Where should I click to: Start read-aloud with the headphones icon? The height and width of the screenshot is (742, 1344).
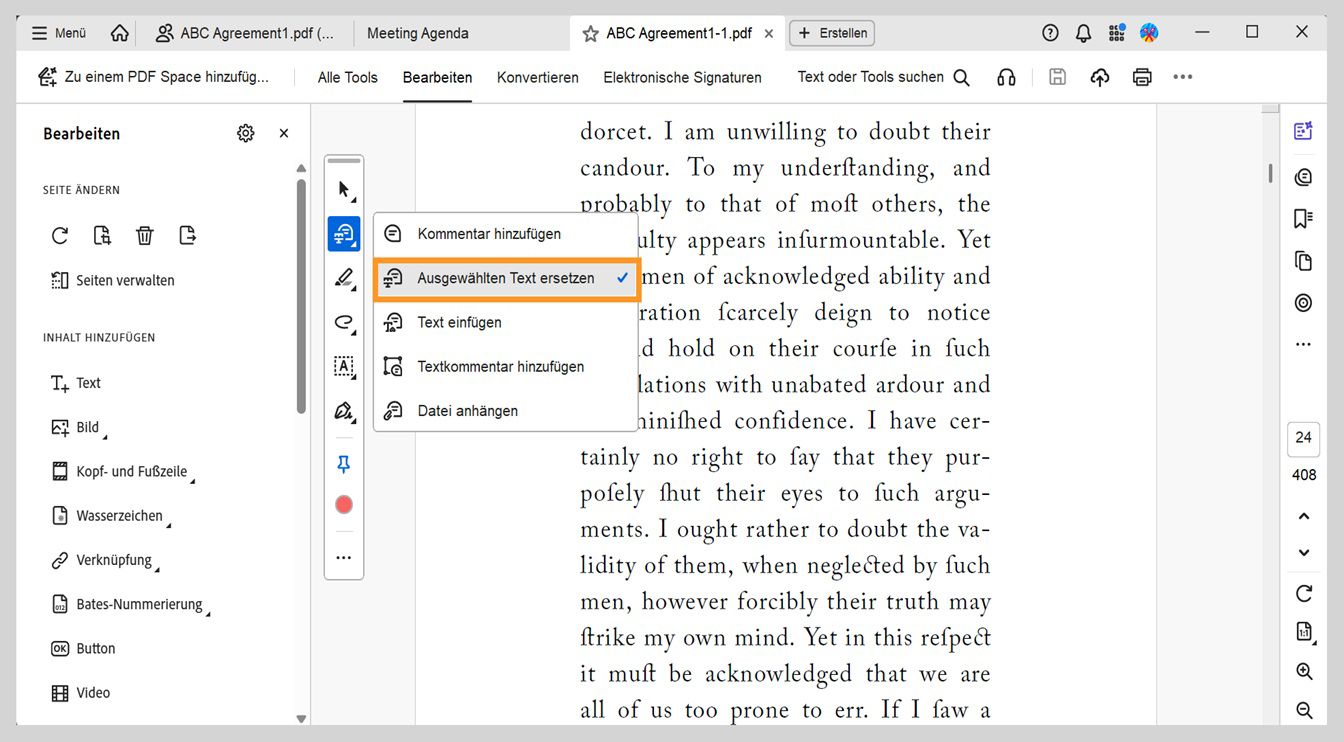[x=1006, y=76]
